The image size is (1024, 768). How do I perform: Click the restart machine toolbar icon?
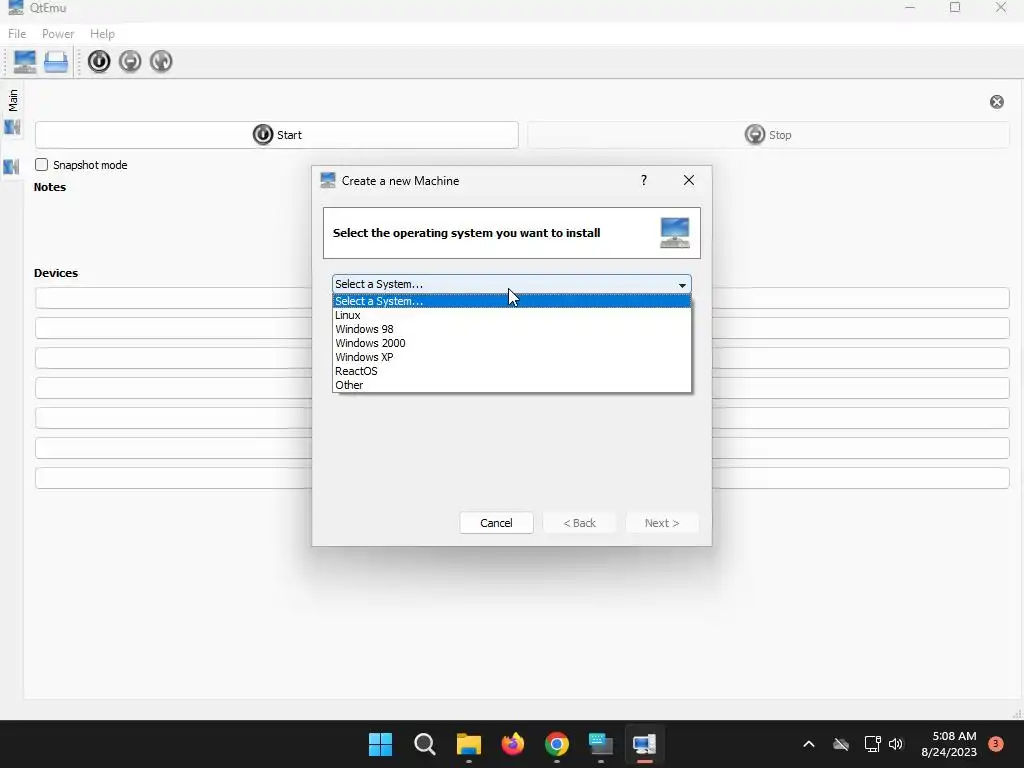tap(161, 61)
